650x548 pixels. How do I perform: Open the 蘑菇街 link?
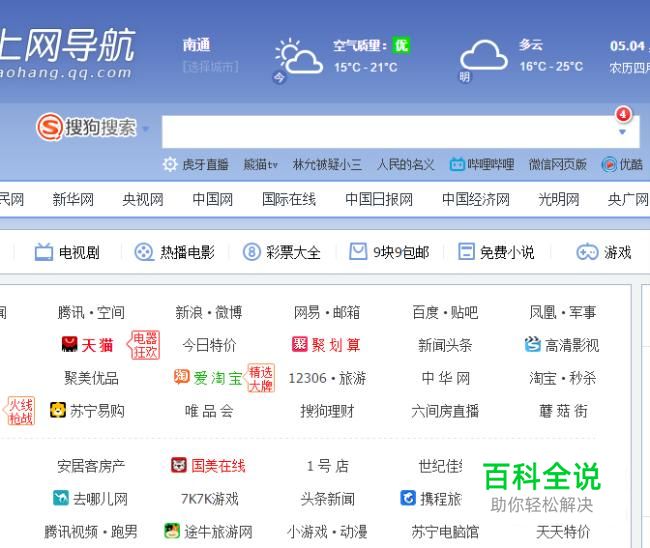click(x=563, y=411)
